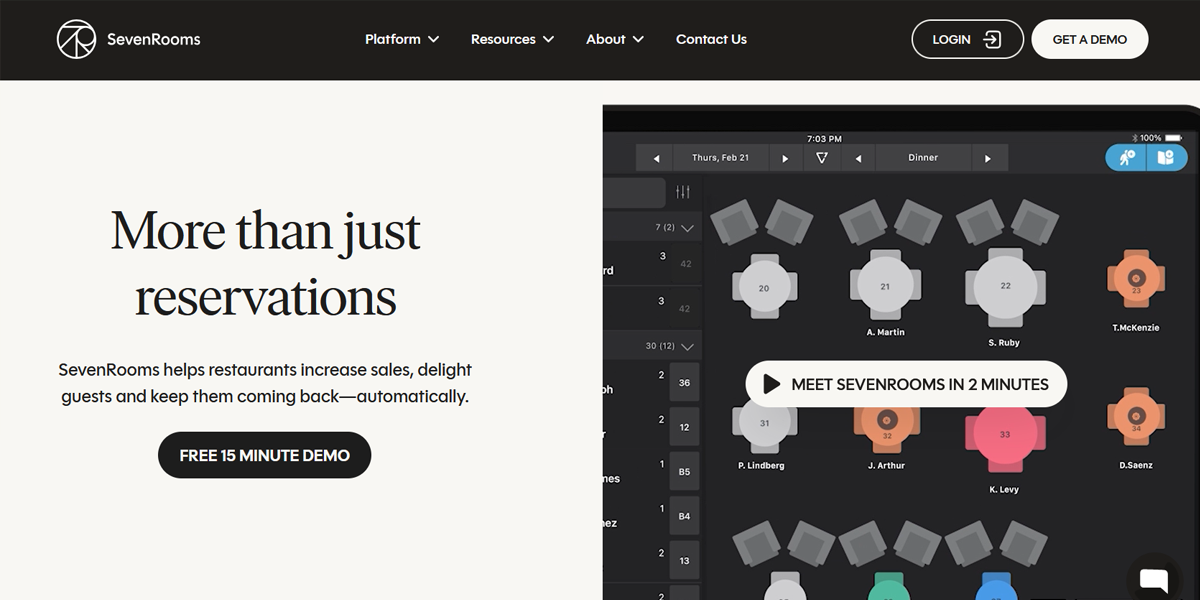
Task: Expand the Resources dropdown
Action: [x=512, y=39]
